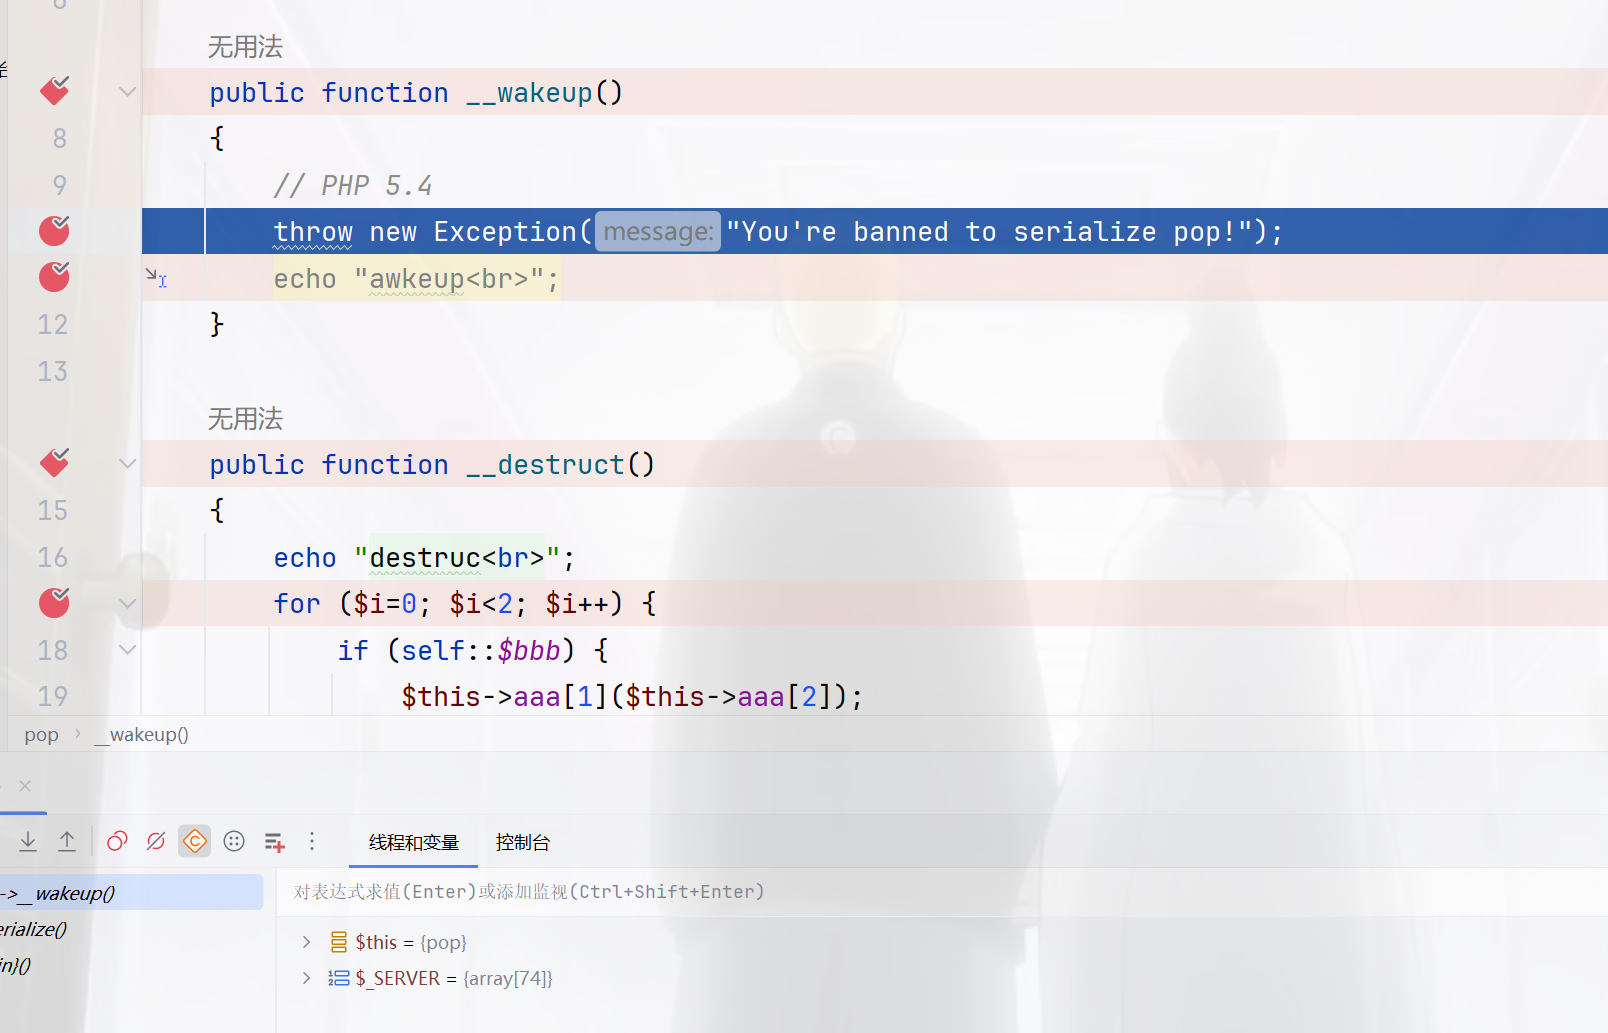Click the round dotted debugger settings icon

pyautogui.click(x=234, y=842)
